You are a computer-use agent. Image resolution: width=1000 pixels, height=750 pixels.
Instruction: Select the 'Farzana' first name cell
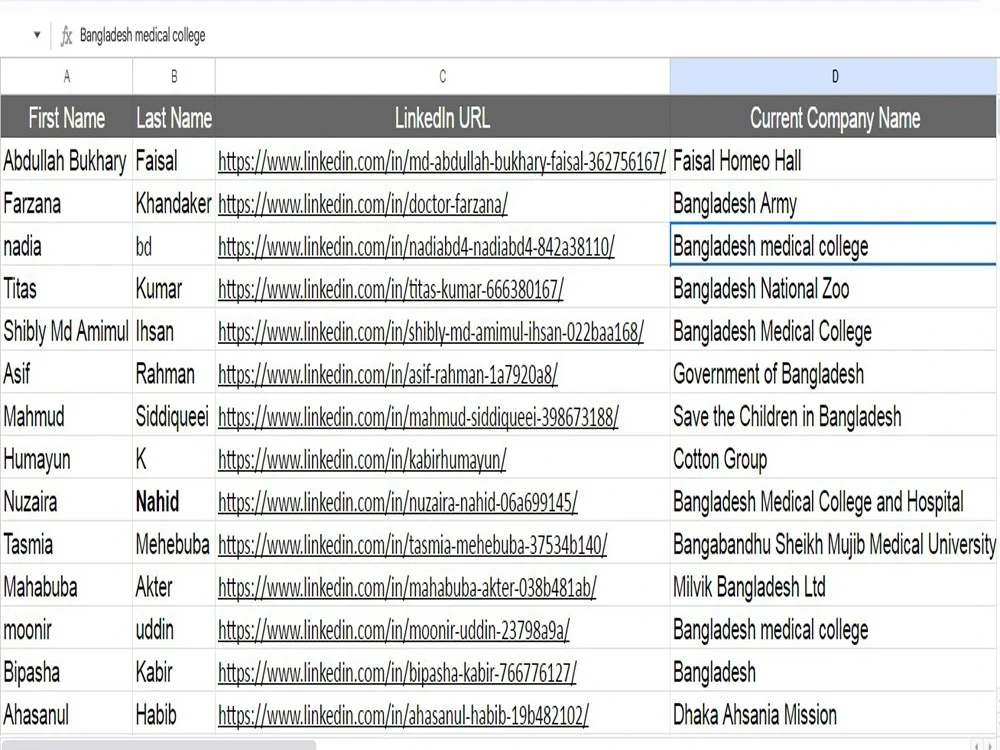66,203
